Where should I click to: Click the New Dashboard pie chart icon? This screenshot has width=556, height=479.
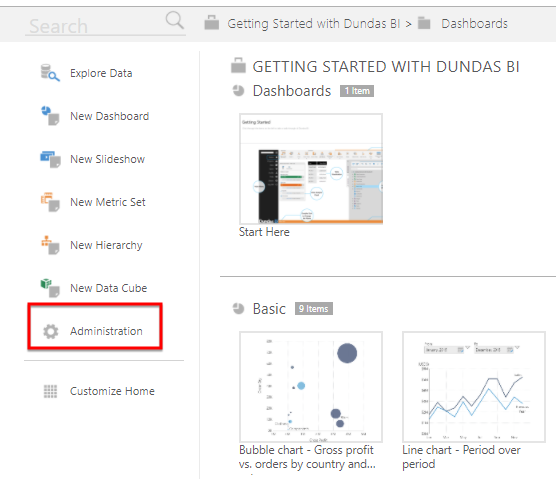50,116
